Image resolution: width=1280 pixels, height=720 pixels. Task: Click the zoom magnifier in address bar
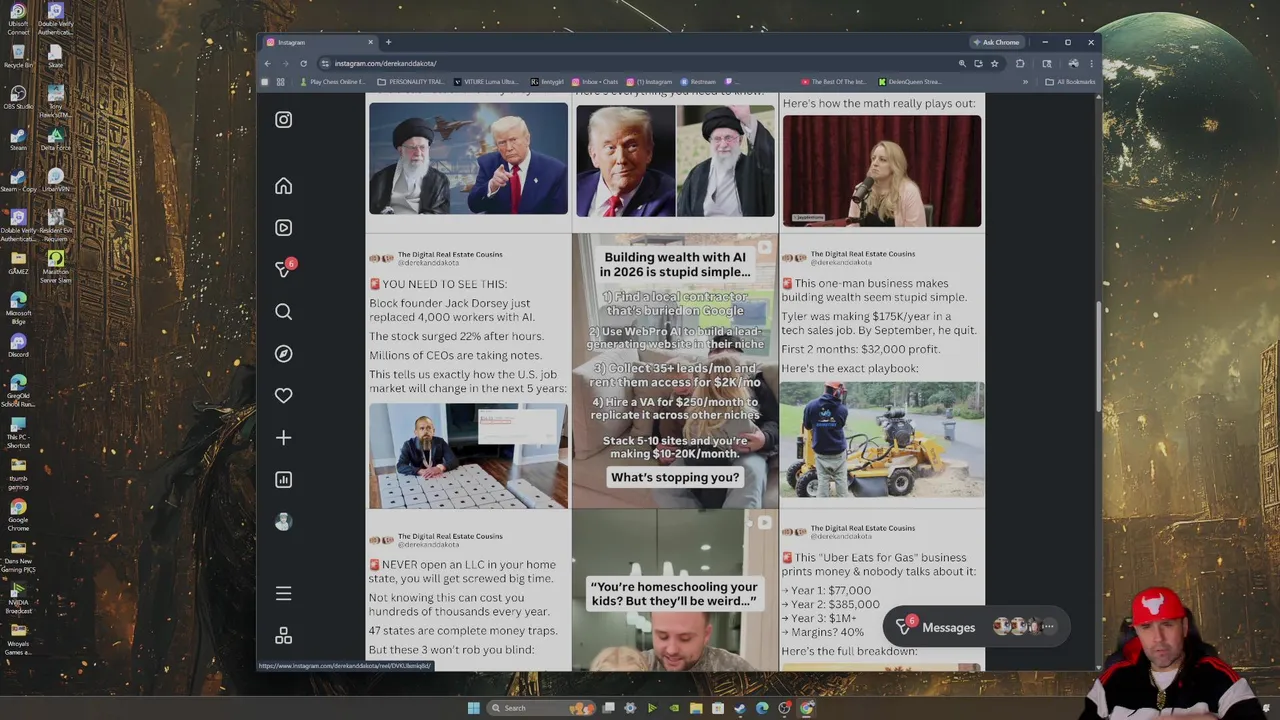click(962, 63)
